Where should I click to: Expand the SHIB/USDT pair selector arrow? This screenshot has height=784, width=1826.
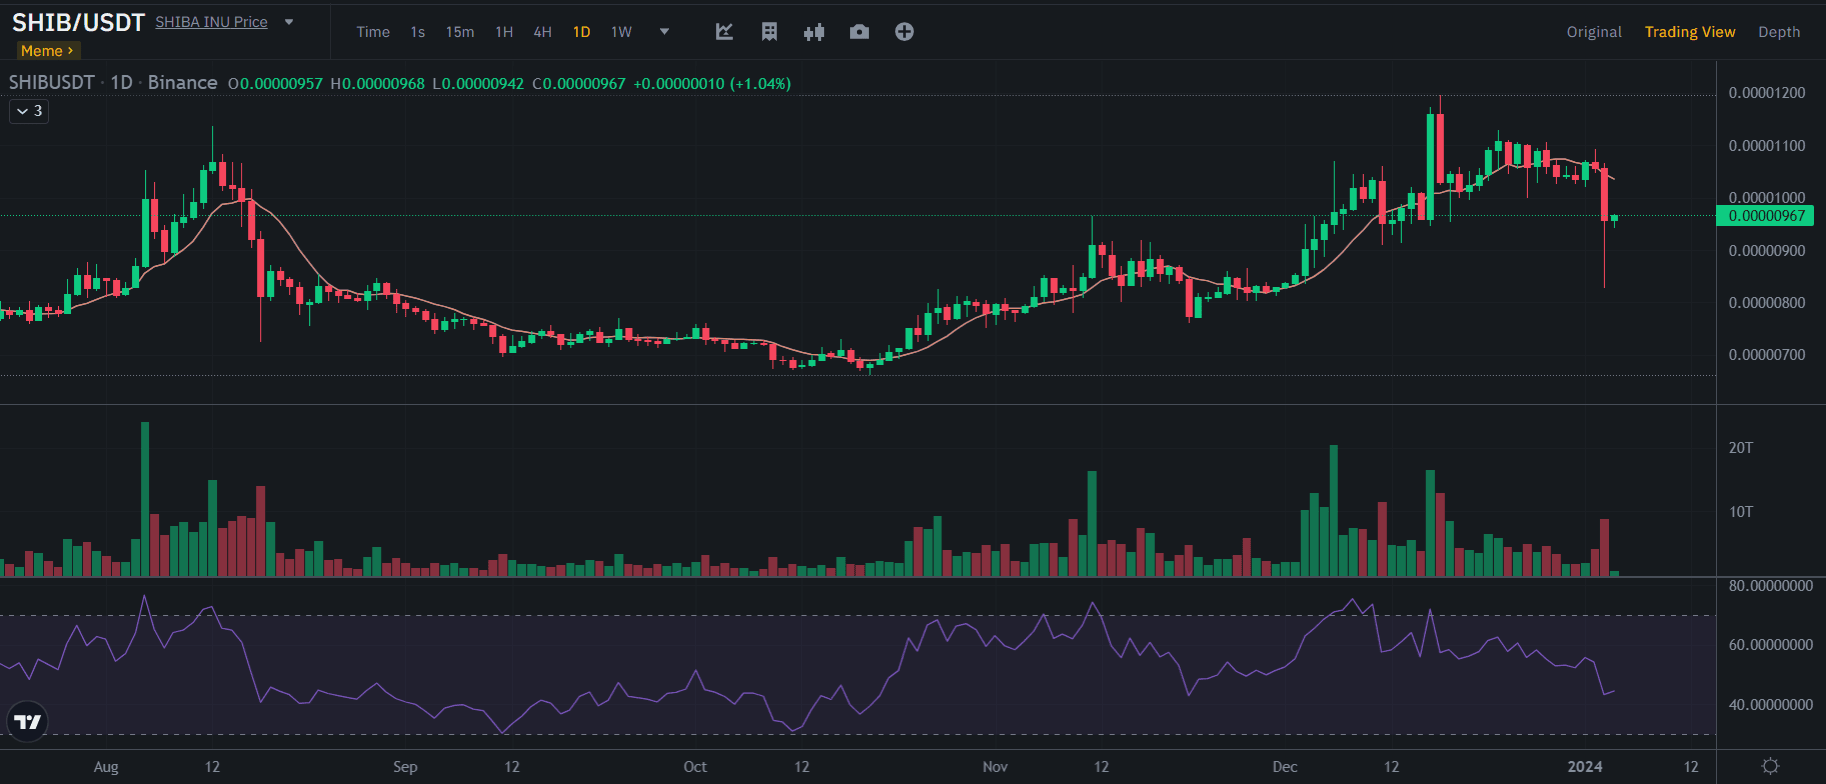coord(289,22)
